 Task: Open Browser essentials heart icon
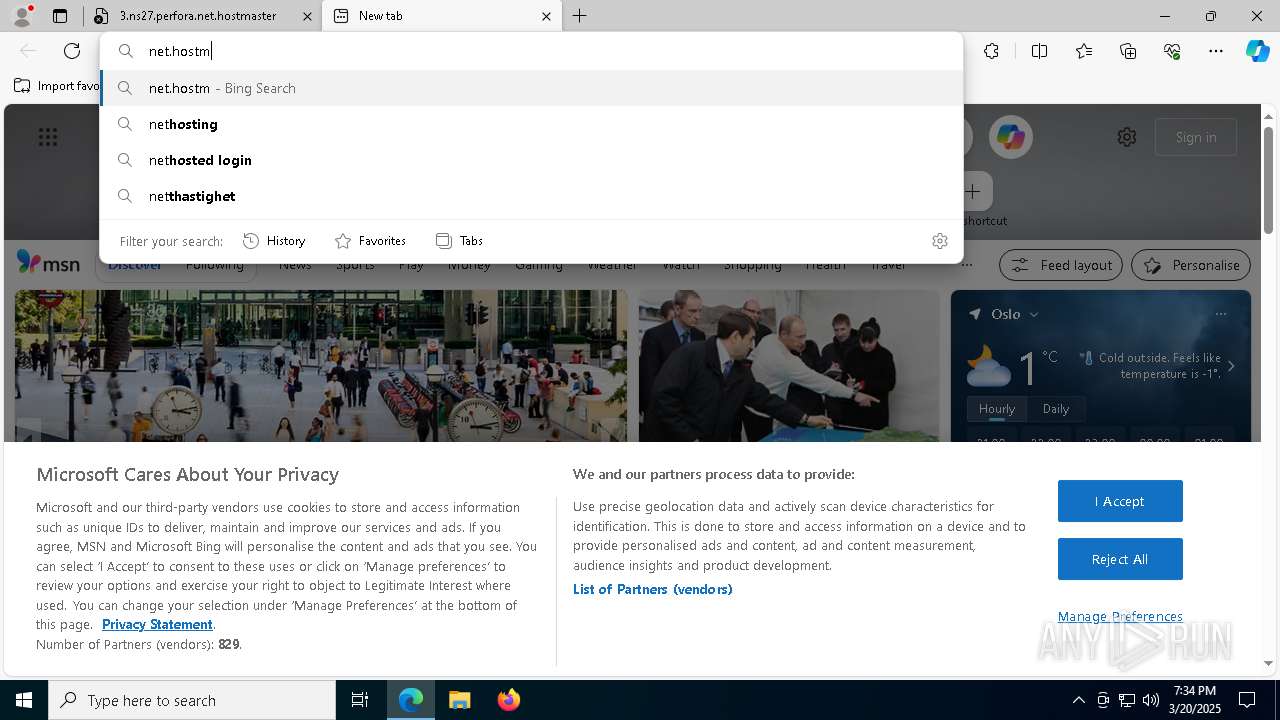point(1172,51)
